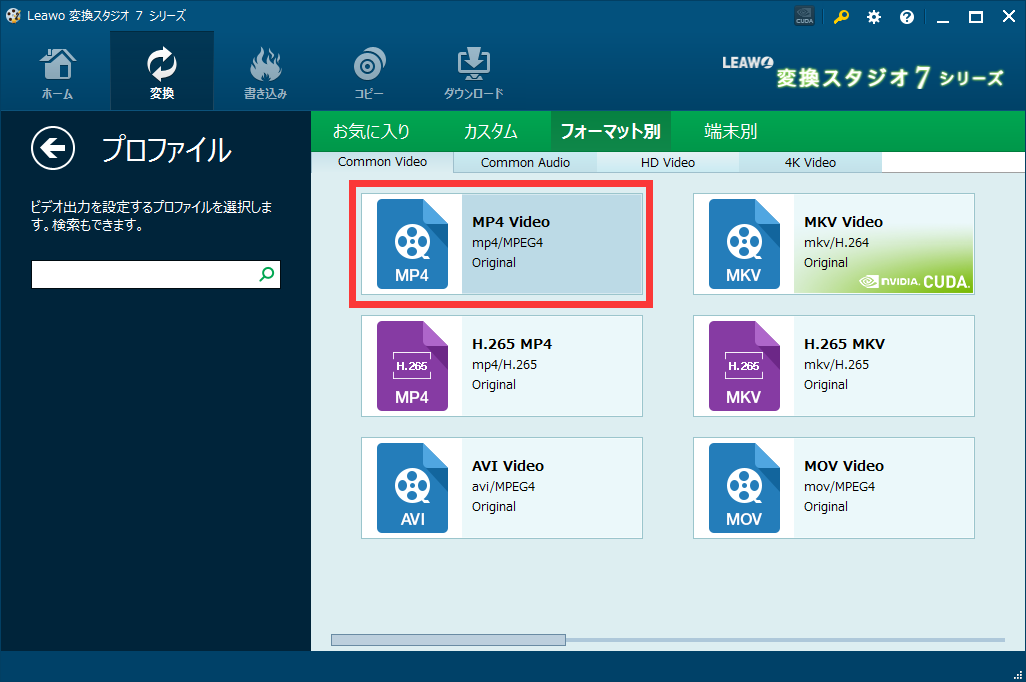This screenshot has height=682, width=1026.
Task: Select the 変換 convert tab
Action: pos(162,72)
